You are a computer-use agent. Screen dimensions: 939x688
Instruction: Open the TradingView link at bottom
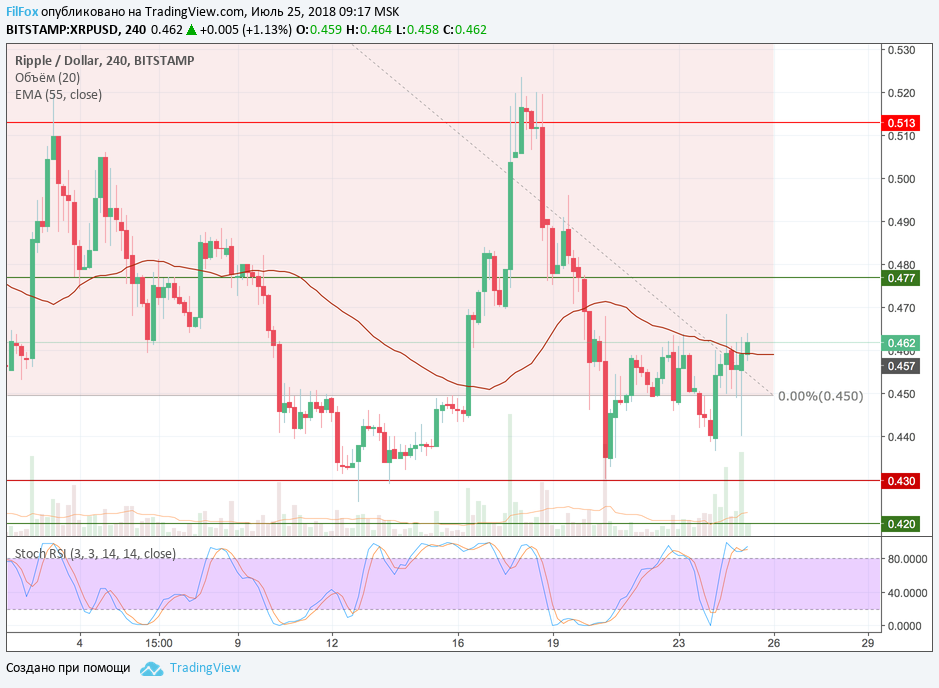coord(205,668)
